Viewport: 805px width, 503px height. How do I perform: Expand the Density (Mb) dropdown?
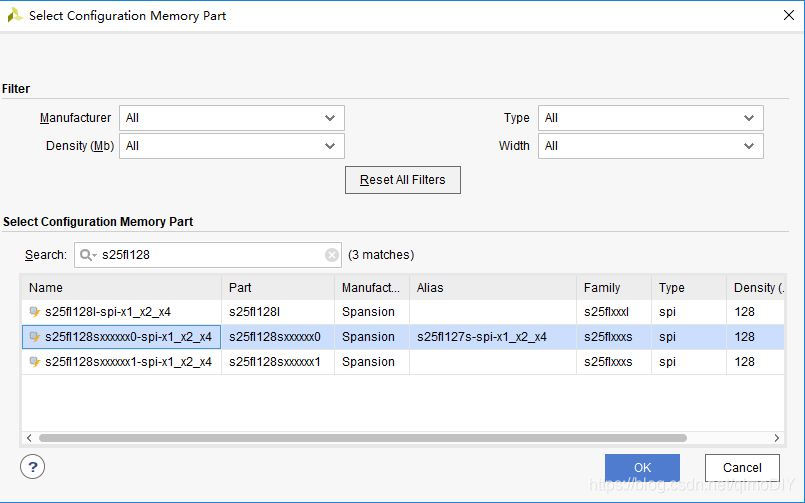click(231, 146)
